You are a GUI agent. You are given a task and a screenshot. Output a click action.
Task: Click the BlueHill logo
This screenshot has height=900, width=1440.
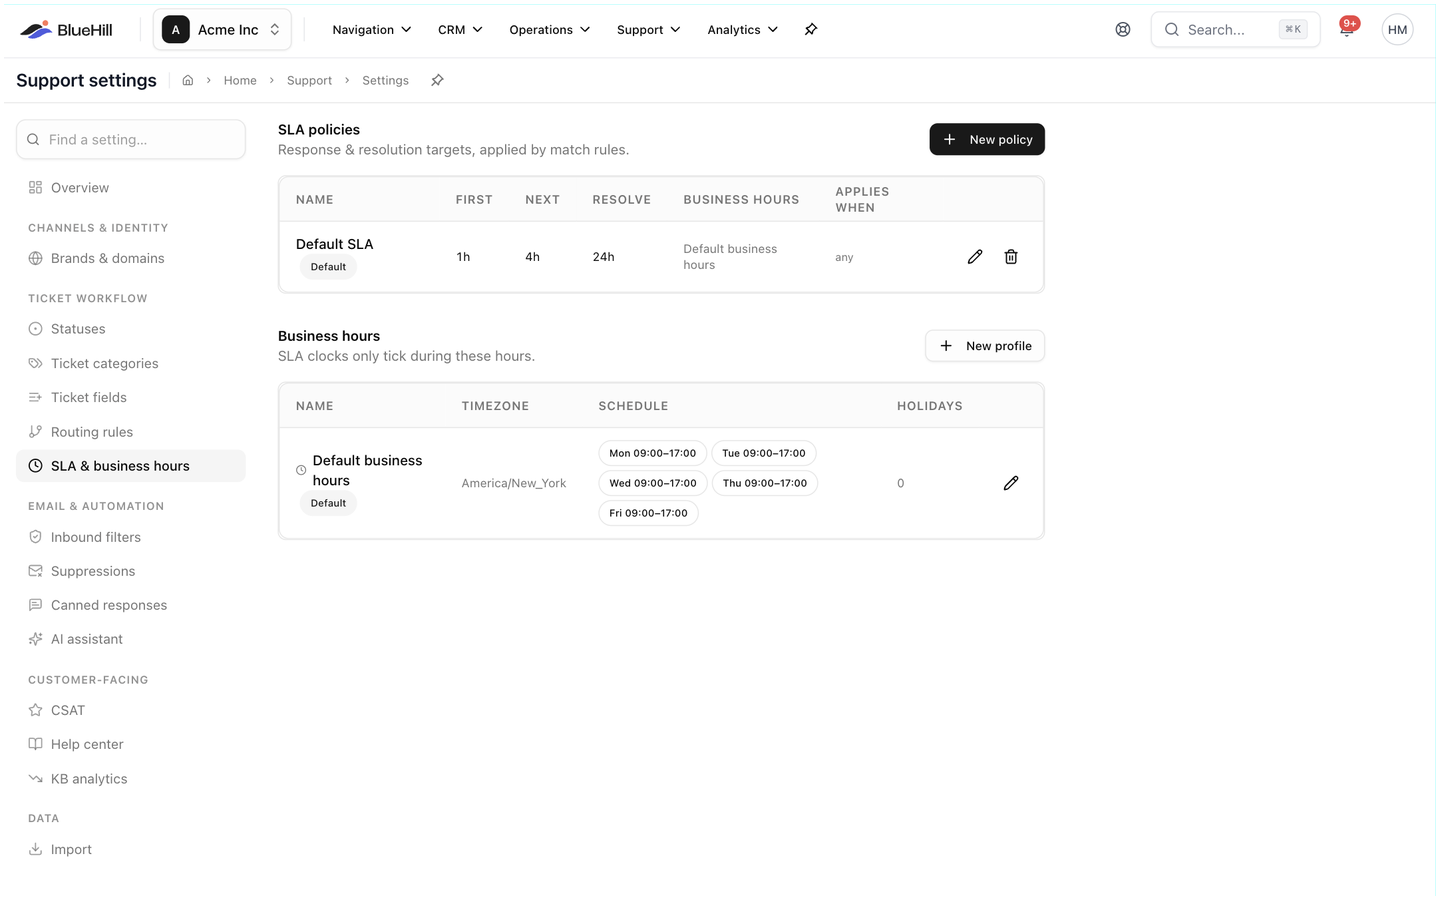click(66, 30)
